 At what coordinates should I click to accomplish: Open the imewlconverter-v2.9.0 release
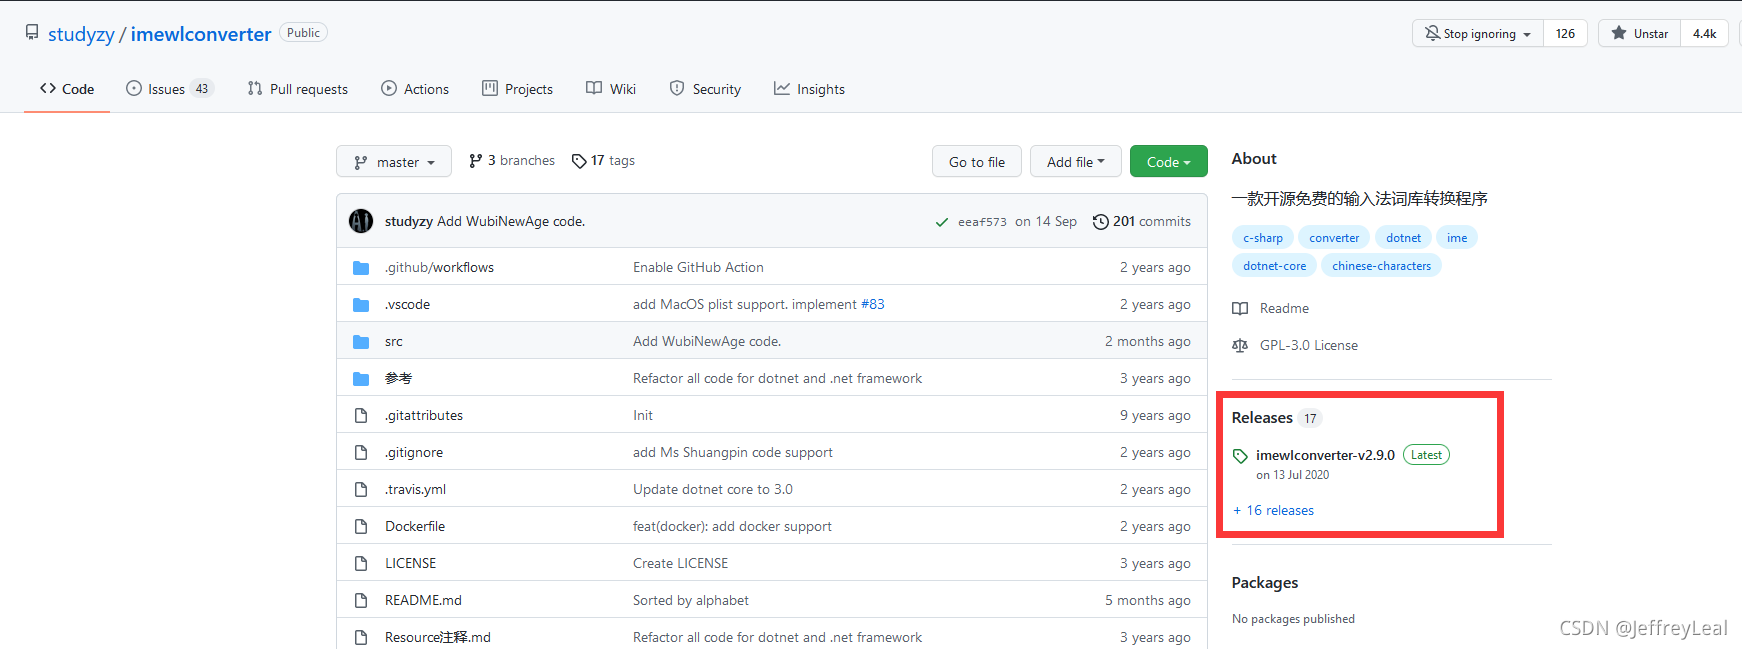tap(1325, 455)
